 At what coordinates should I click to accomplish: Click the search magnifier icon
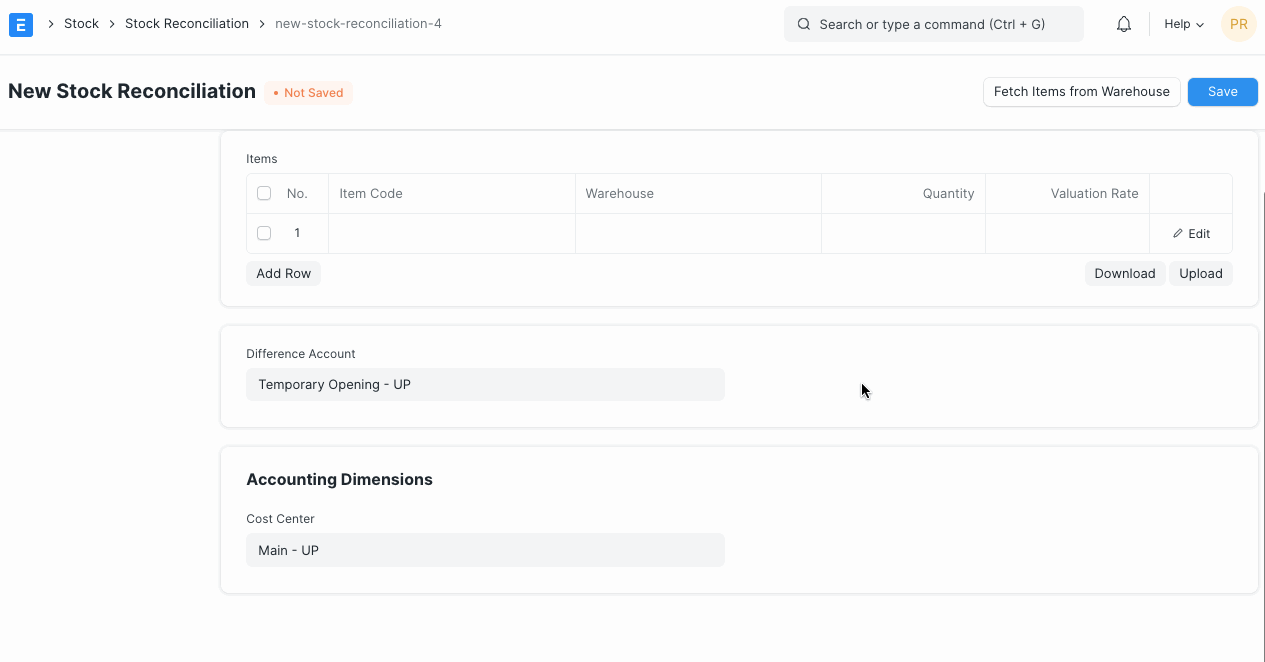803,23
